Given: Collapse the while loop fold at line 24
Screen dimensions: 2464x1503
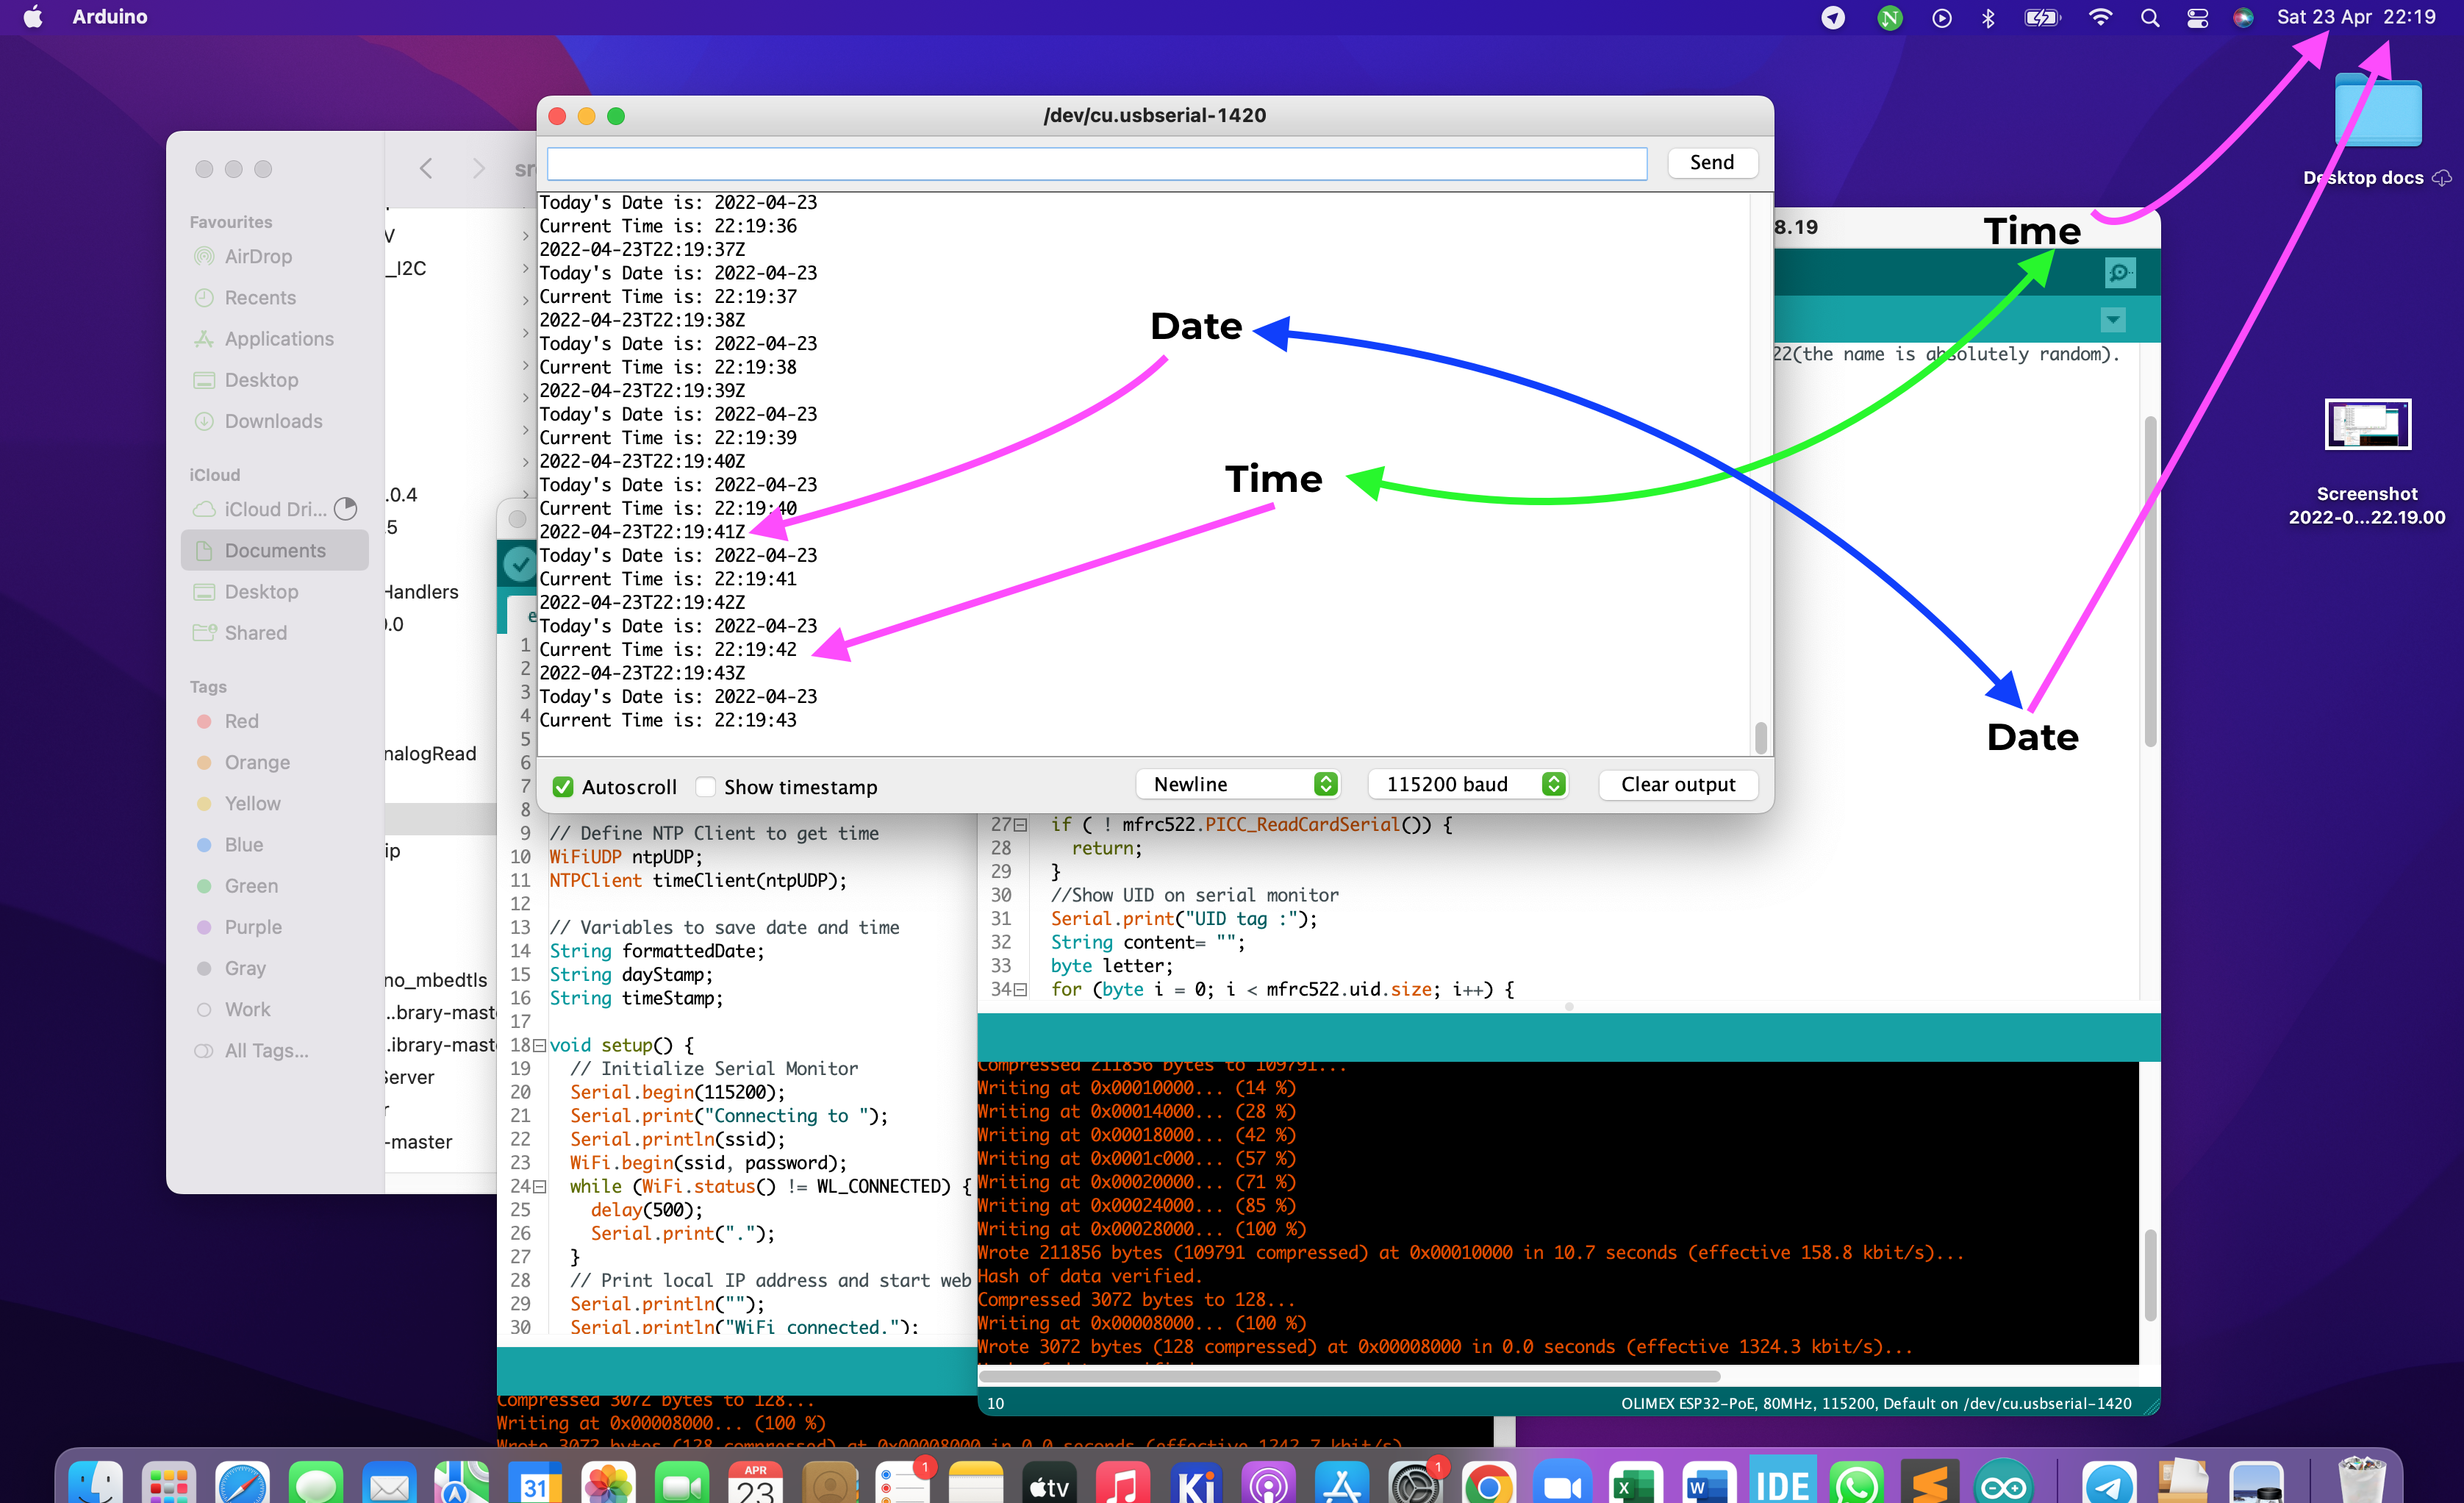Looking at the screenshot, I should (539, 1186).
